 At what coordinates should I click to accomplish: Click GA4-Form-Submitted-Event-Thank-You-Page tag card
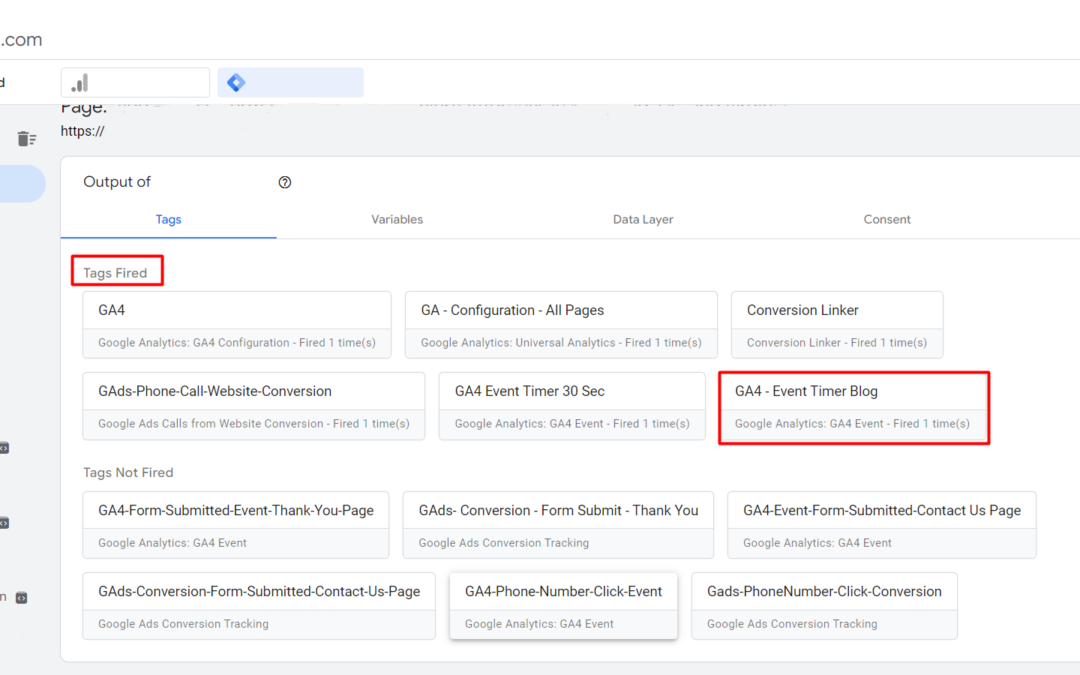pyautogui.click(x=235, y=524)
